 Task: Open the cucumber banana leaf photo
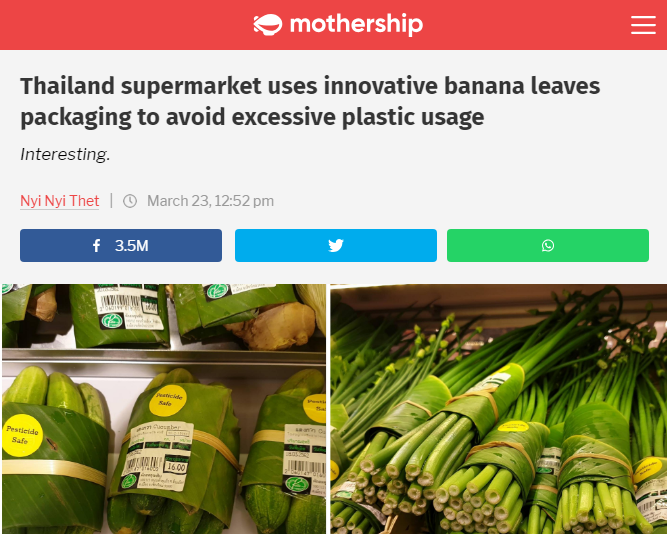coord(164,409)
